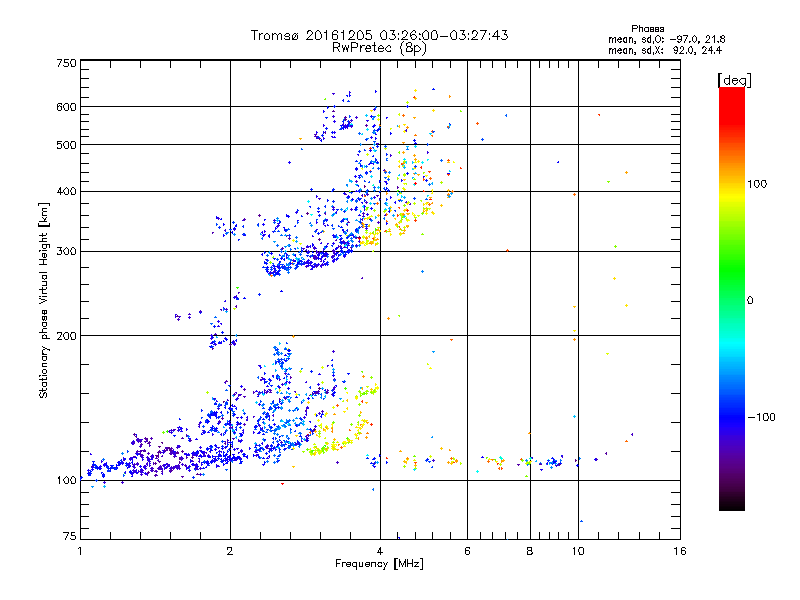This screenshot has width=800, height=600.
Task: Click the '200' y-axis tick label
Action: click(x=67, y=336)
